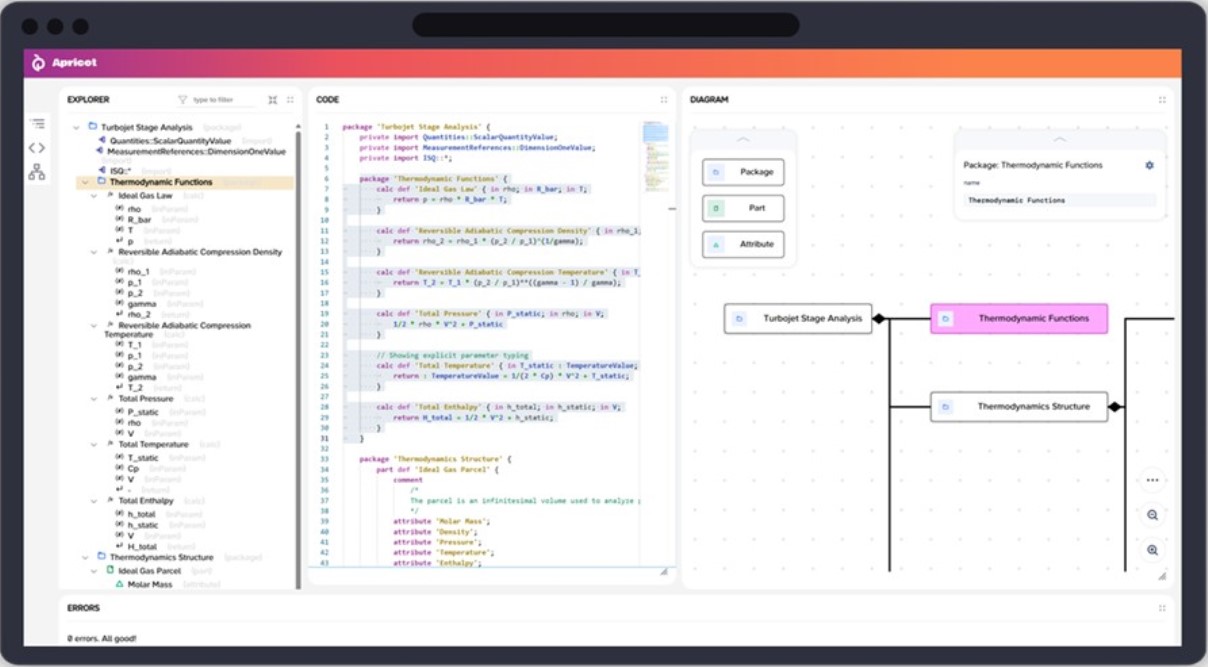
Task: Grab the Code panel drag handle
Action: coord(663,100)
